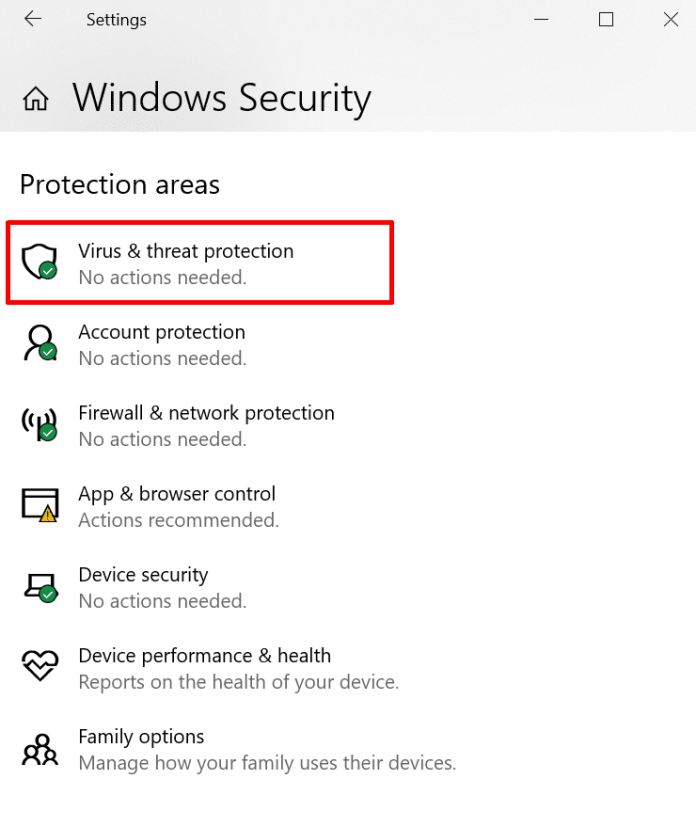Open Firewall & network protection

pyautogui.click(x=206, y=413)
